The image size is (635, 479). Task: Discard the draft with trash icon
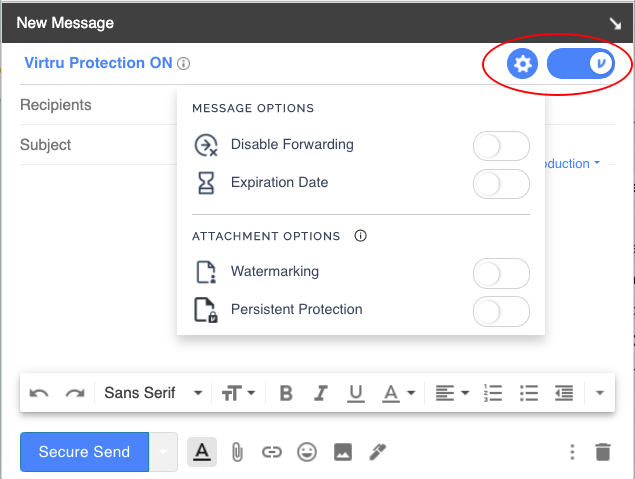click(x=603, y=452)
